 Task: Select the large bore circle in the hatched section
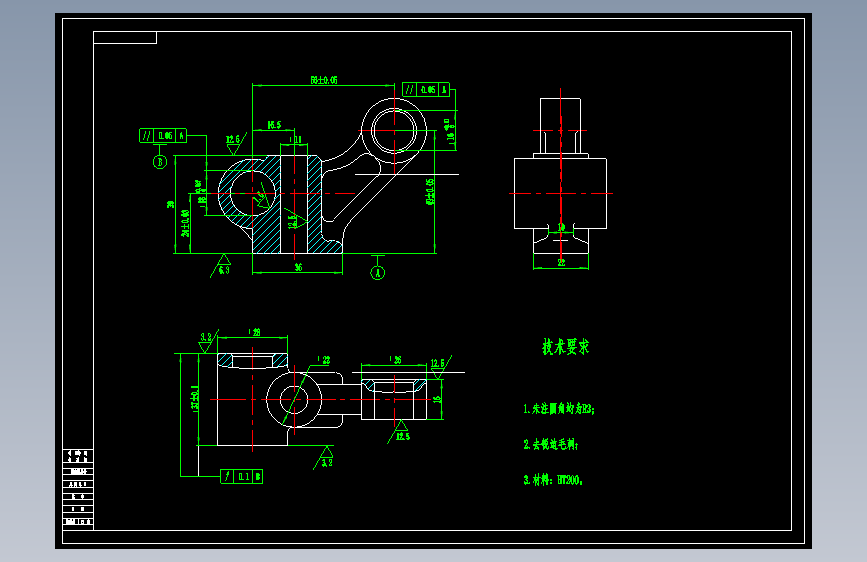coord(252,193)
